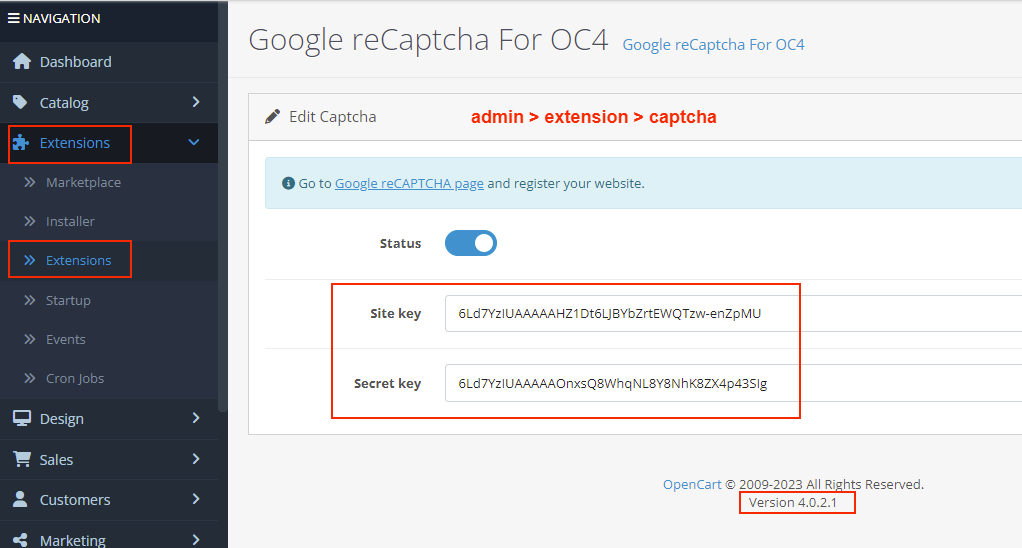Screen dimensions: 1022x548
Task: Toggle the captcha Status switch off
Action: click(x=471, y=243)
